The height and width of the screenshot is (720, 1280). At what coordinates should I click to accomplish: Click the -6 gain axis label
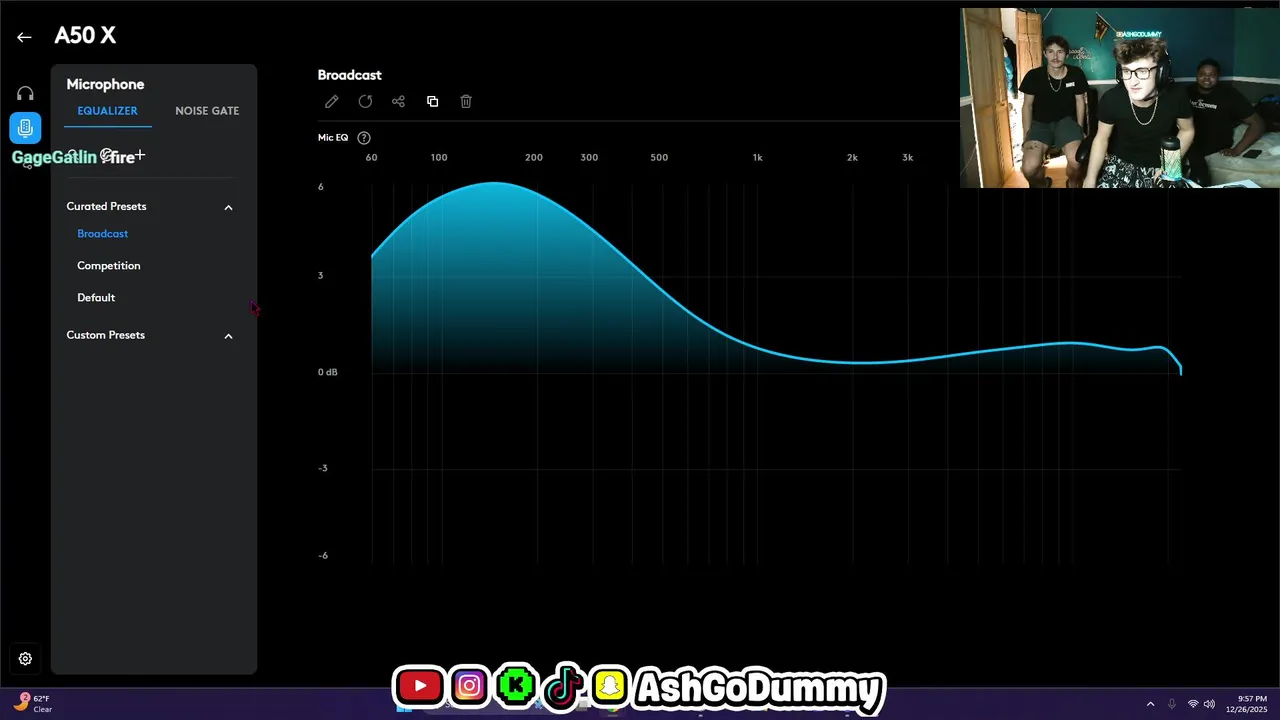point(322,556)
